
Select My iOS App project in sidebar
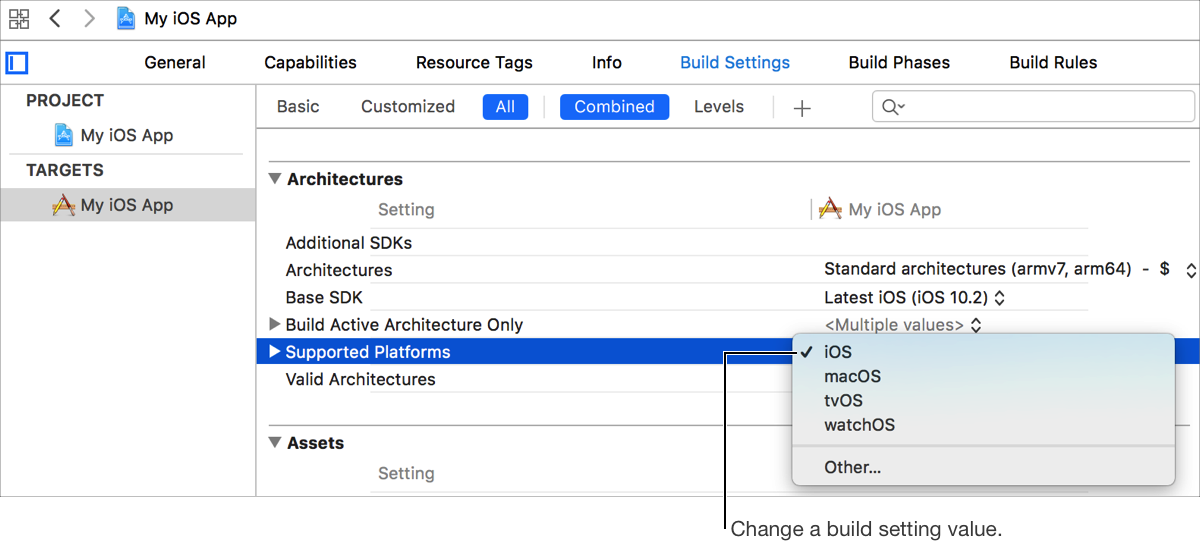[x=126, y=135]
